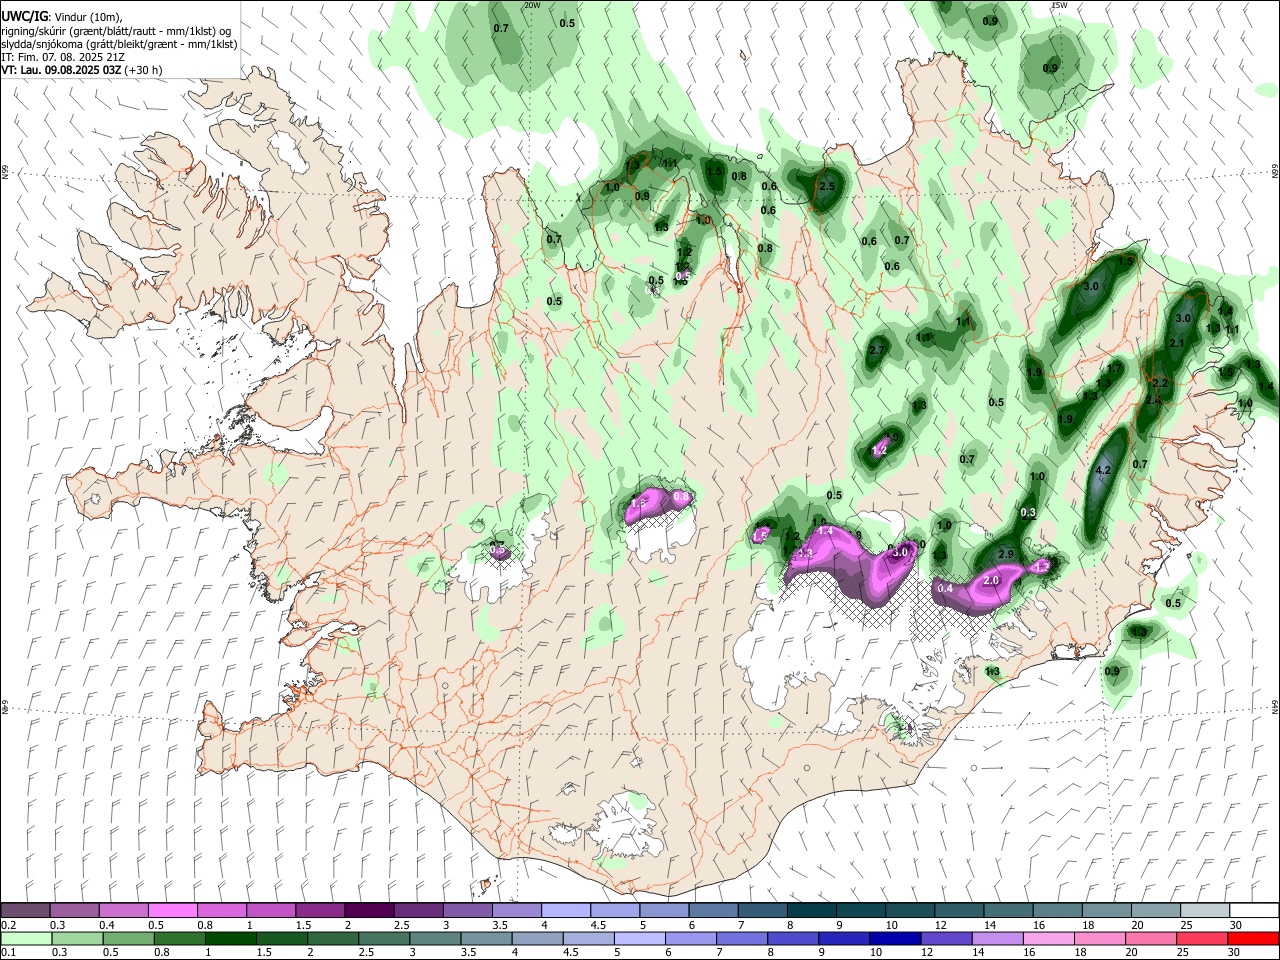Click the 'UWC/IG: Vindur (10m)' title text
The height and width of the screenshot is (960, 1280).
61,17
